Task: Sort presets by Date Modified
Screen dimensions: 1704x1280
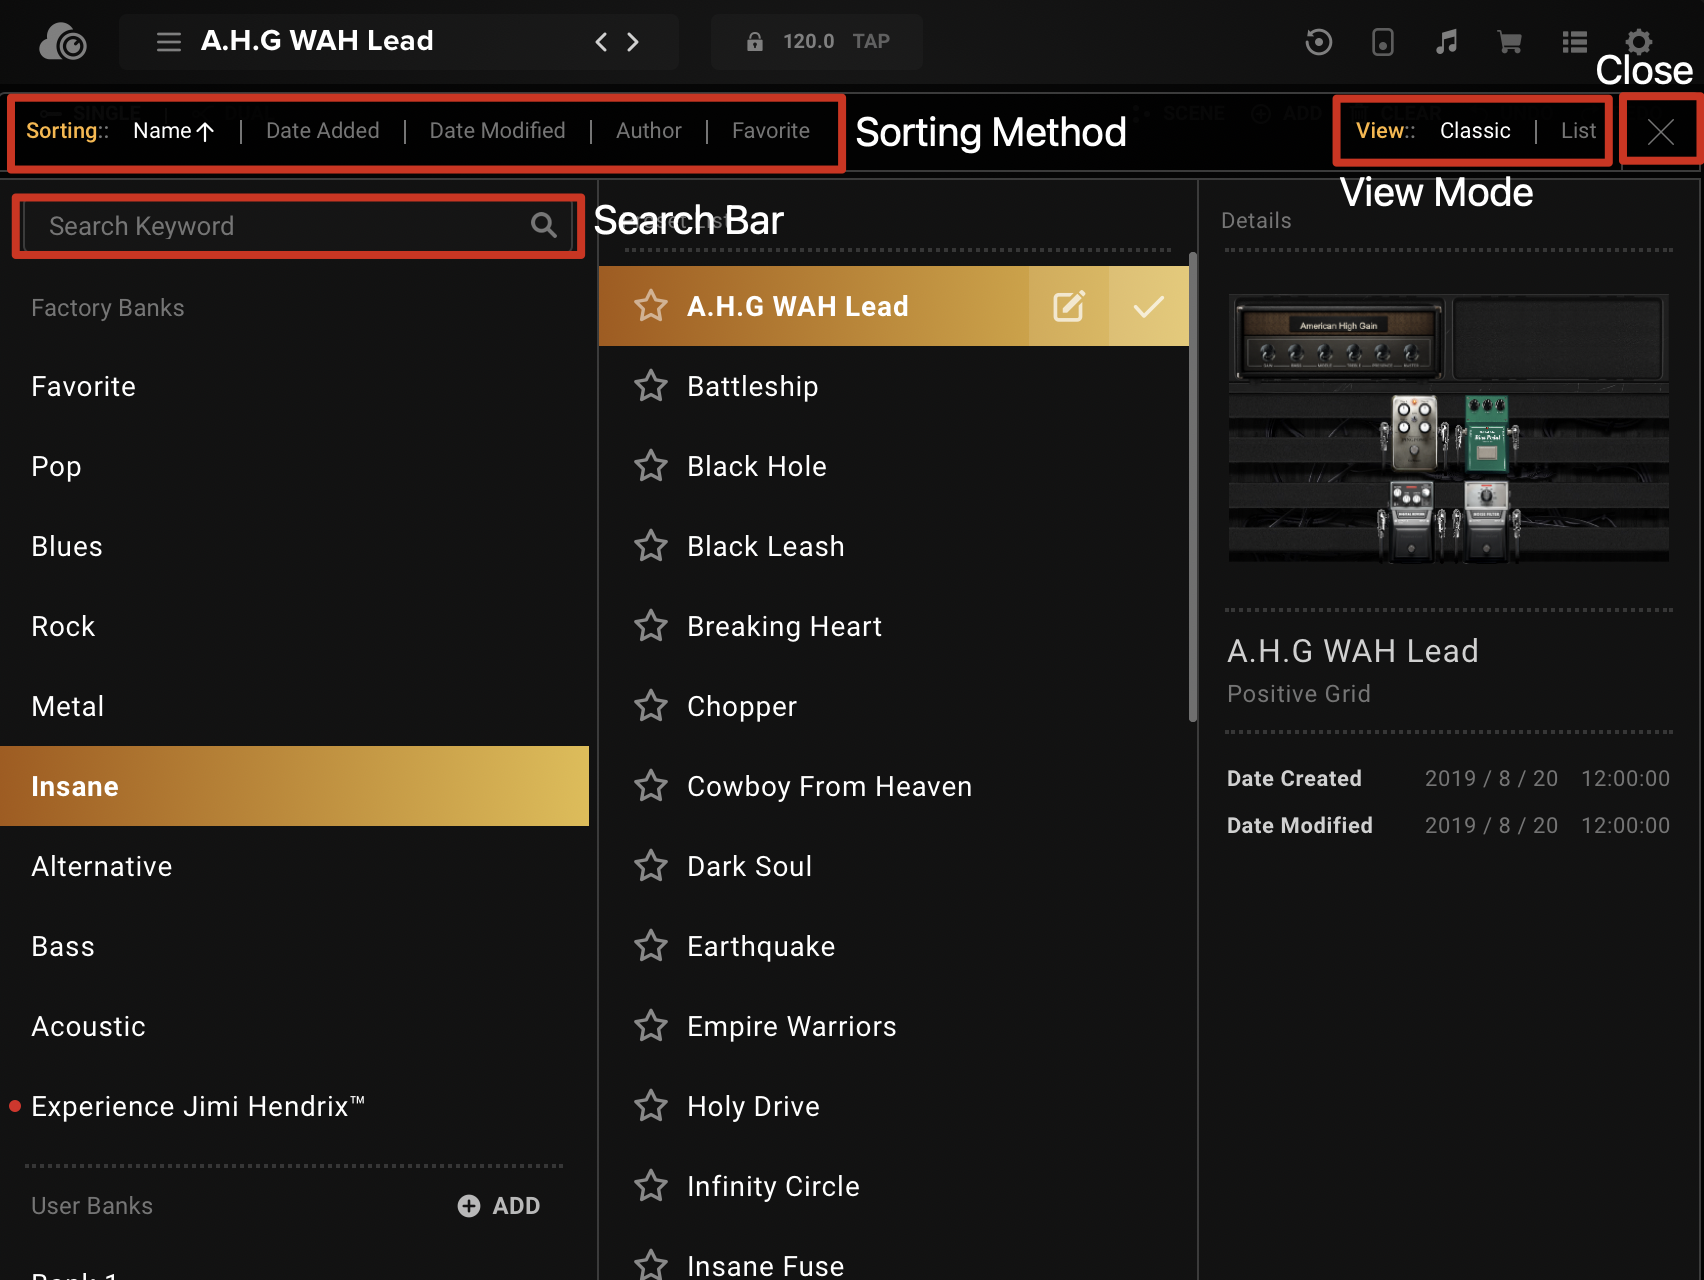Action: 497,131
